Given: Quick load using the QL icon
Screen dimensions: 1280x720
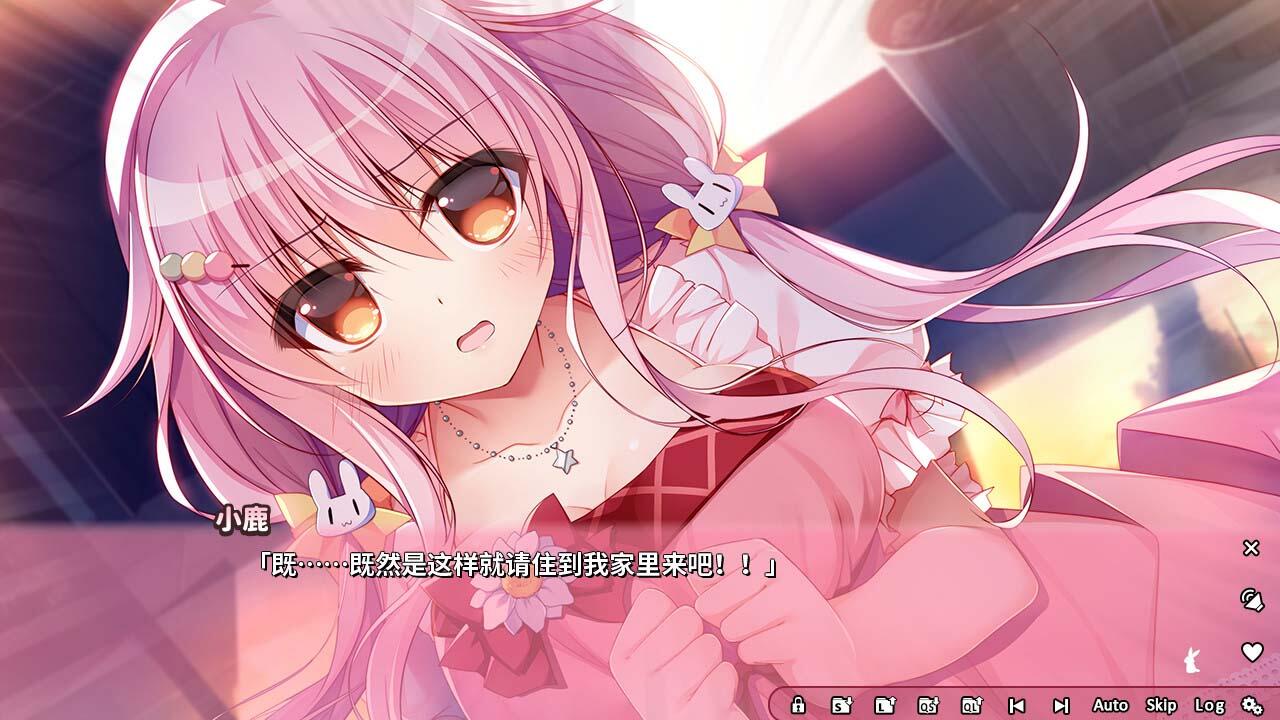Looking at the screenshot, I should (972, 706).
